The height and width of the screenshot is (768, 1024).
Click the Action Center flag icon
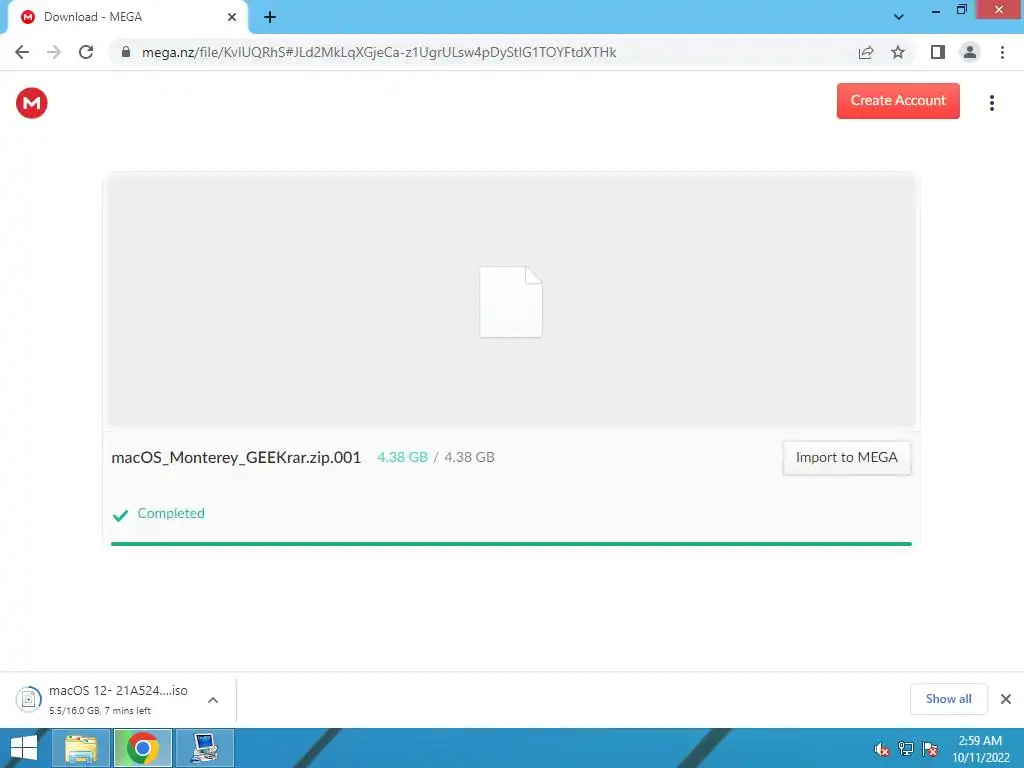(x=930, y=749)
